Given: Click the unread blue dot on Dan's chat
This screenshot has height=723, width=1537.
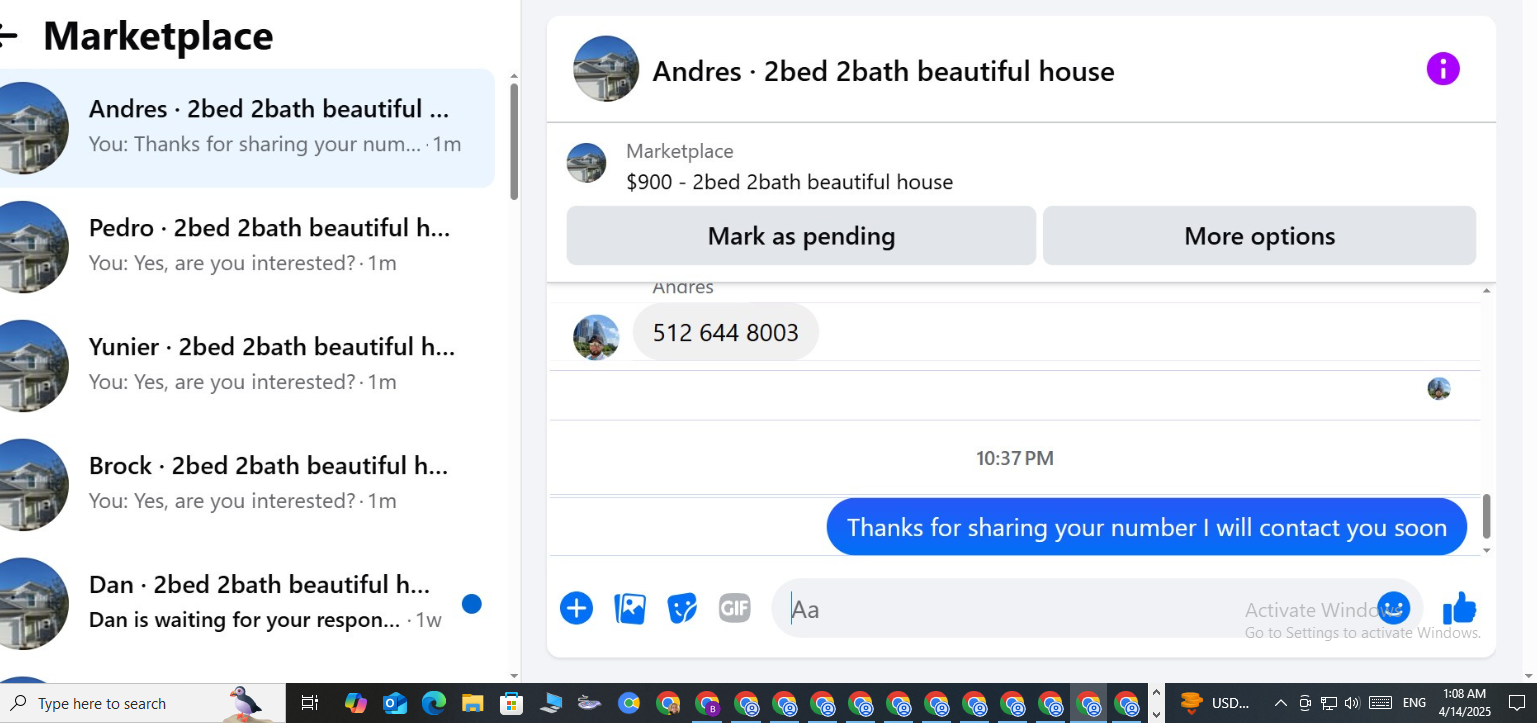Looking at the screenshot, I should click(x=472, y=603).
